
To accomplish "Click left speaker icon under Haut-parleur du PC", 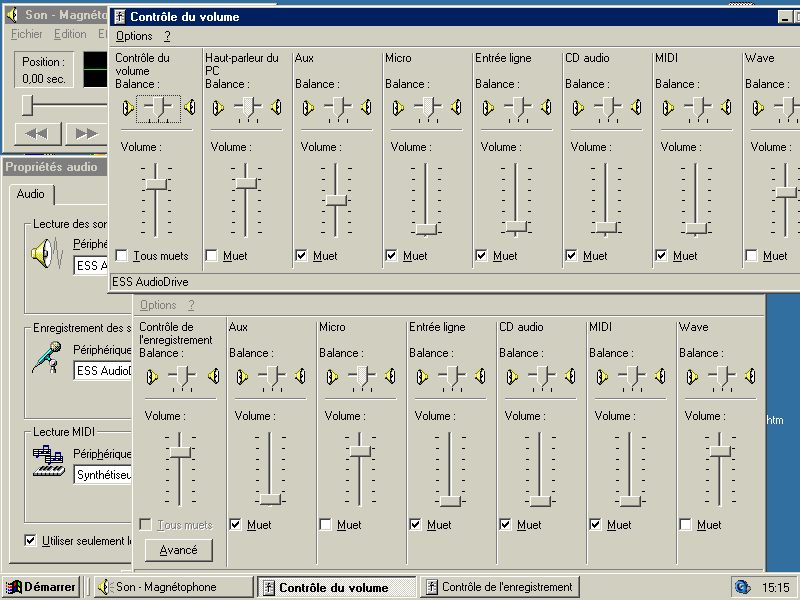I will click(x=217, y=107).
